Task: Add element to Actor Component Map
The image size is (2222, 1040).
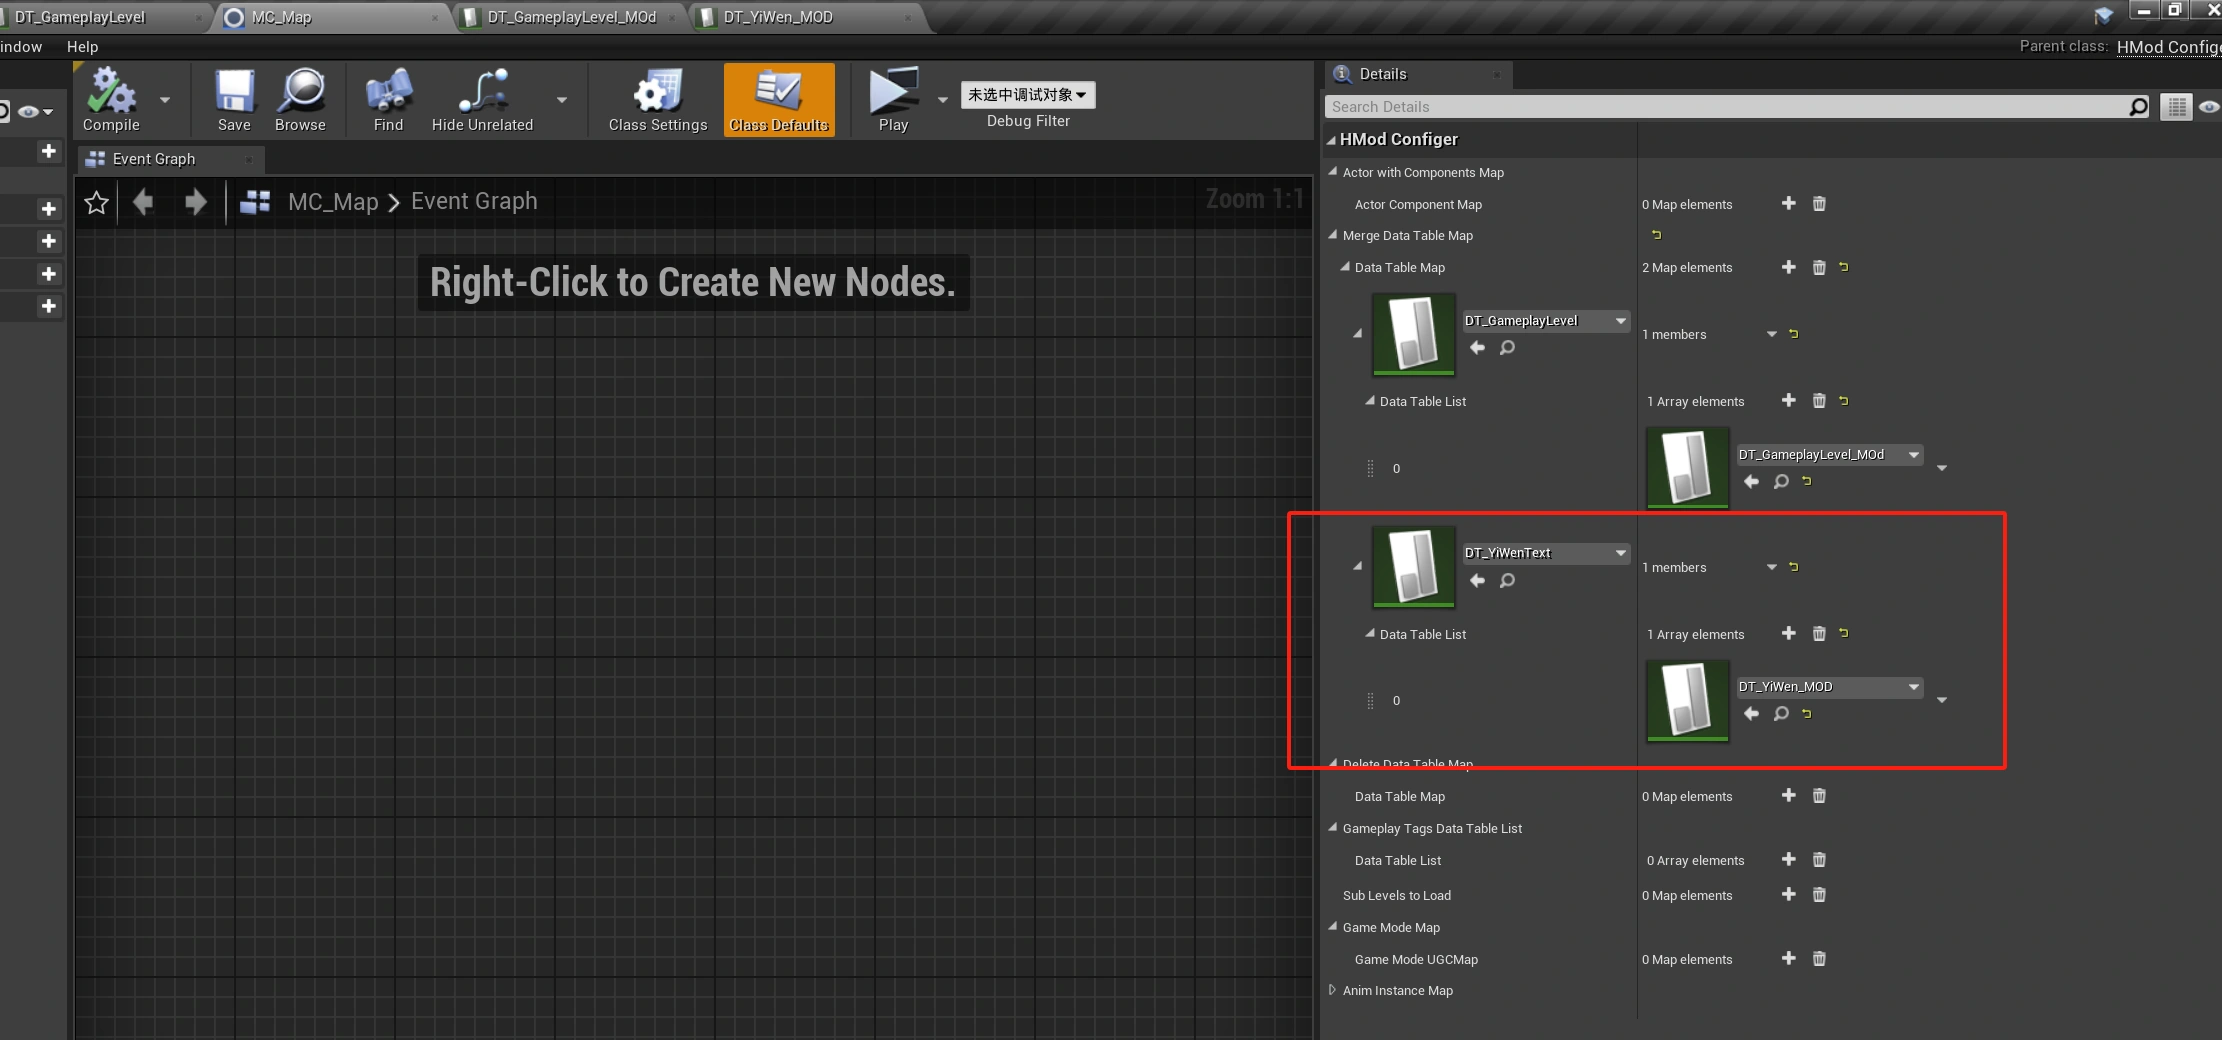Action: (x=1789, y=203)
